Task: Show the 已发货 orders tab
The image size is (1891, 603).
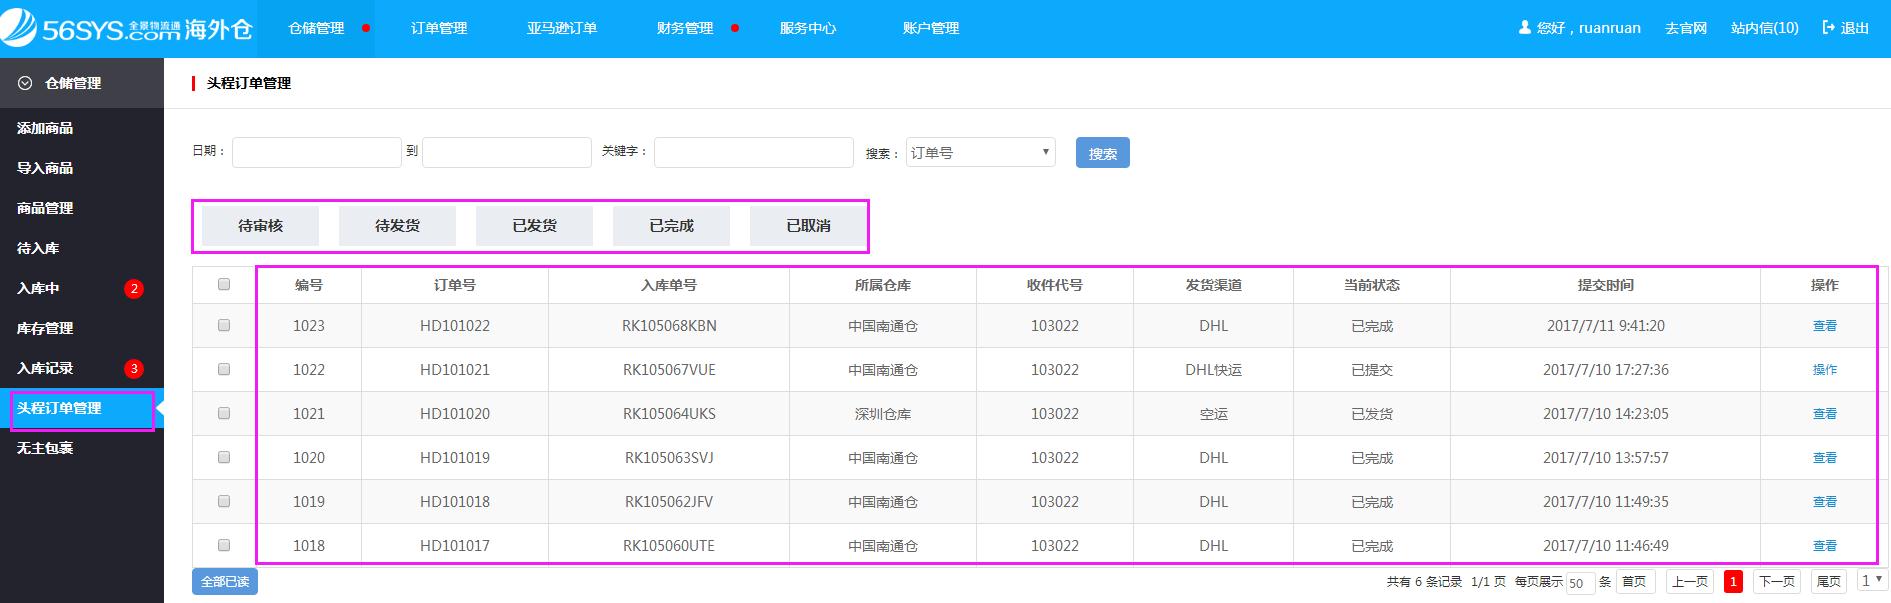Action: [534, 226]
